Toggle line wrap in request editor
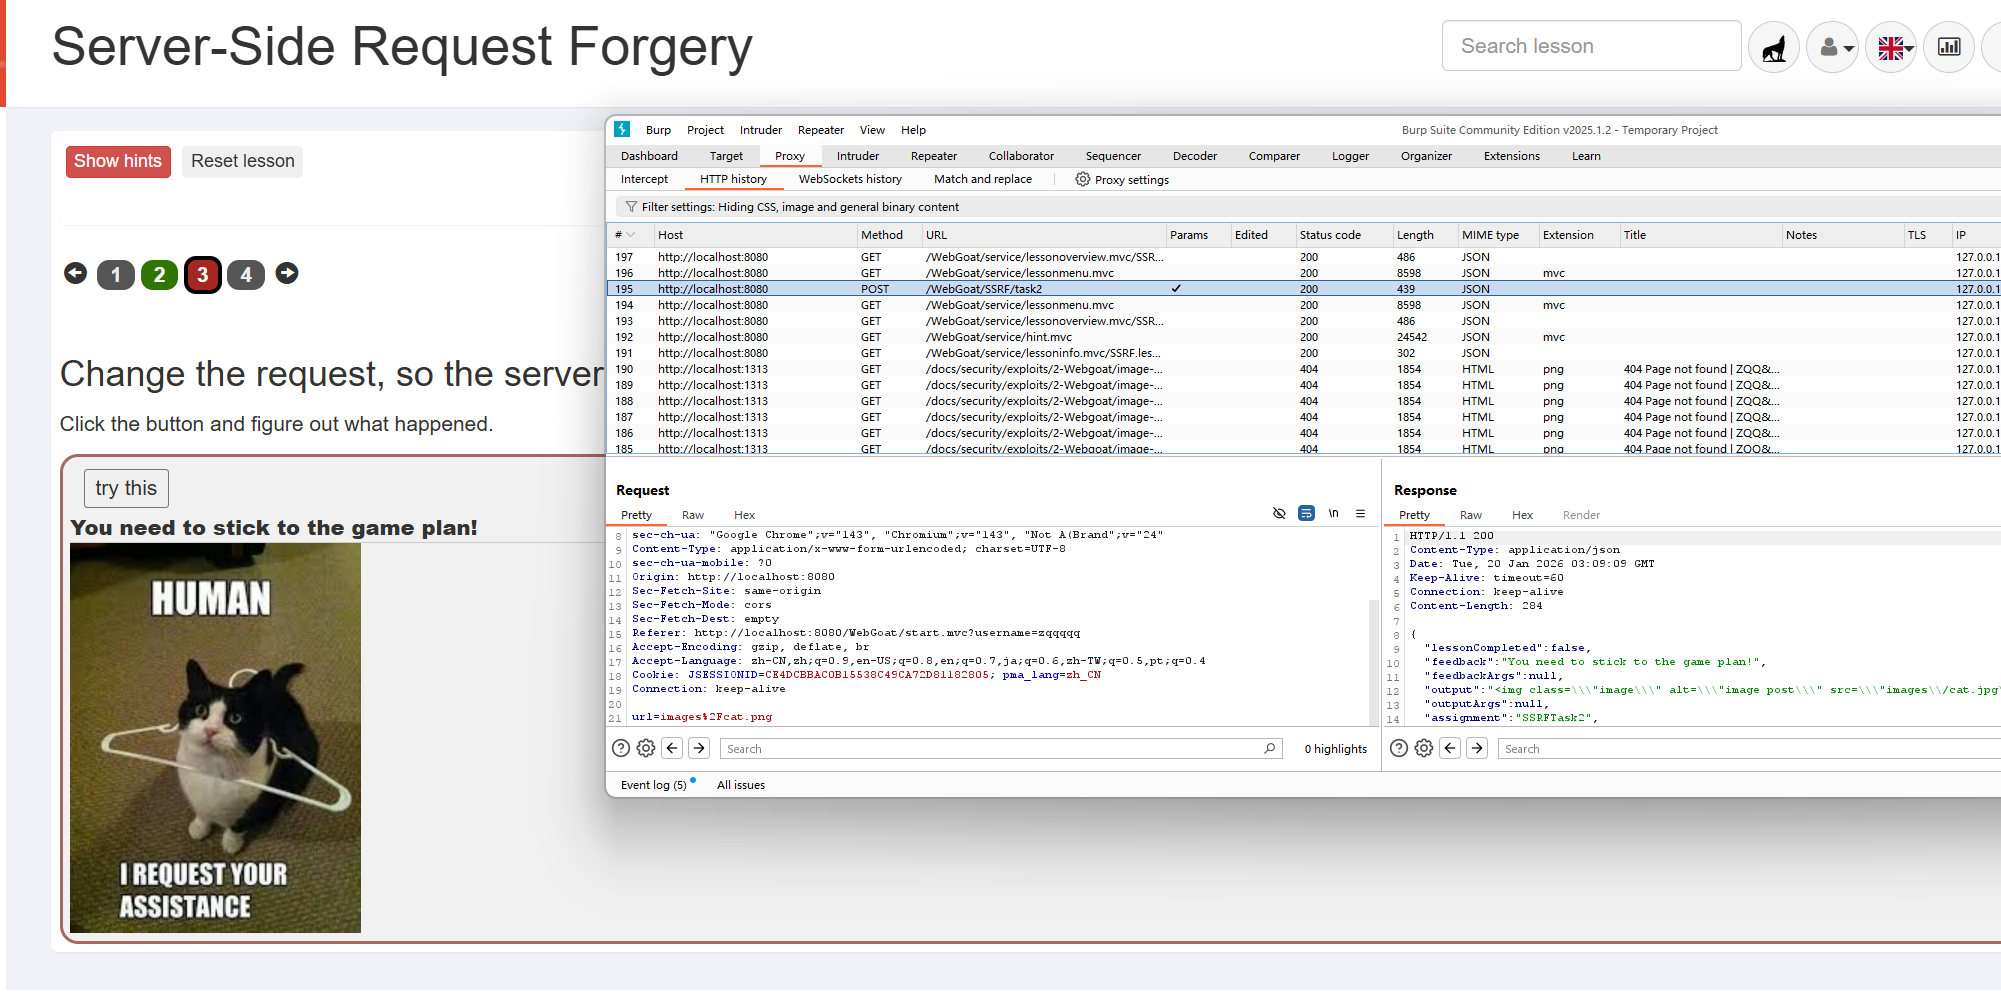 click(x=1306, y=514)
